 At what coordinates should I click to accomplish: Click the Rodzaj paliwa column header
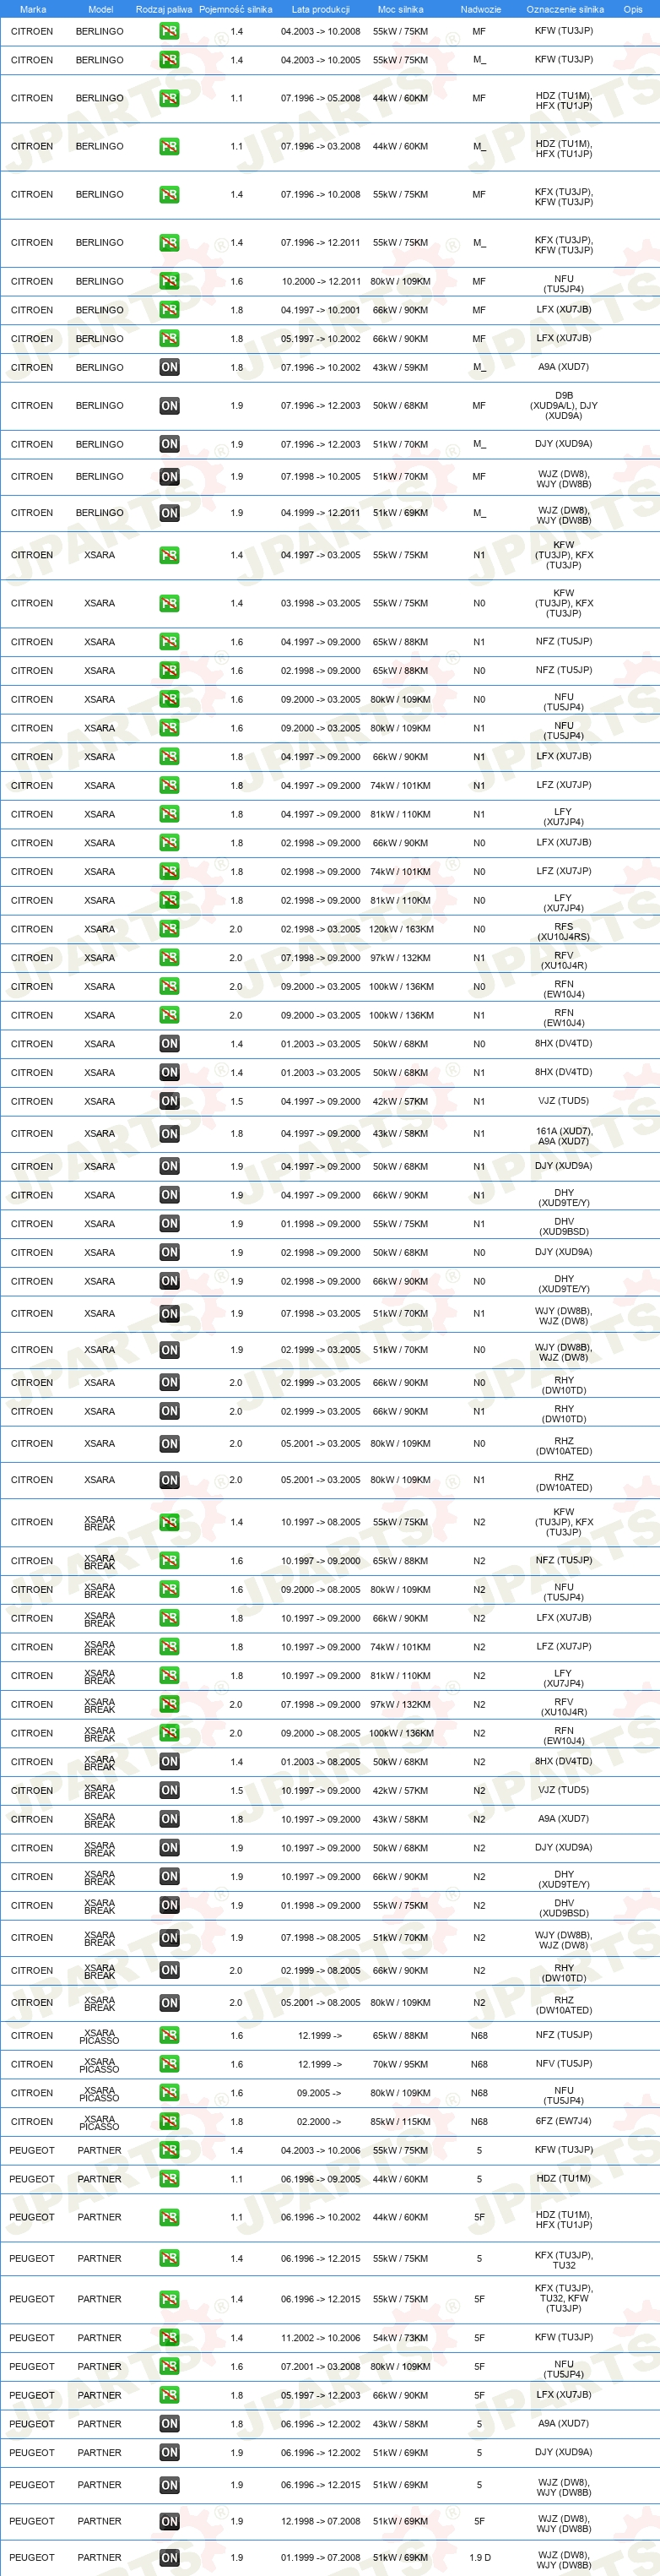coord(164,9)
